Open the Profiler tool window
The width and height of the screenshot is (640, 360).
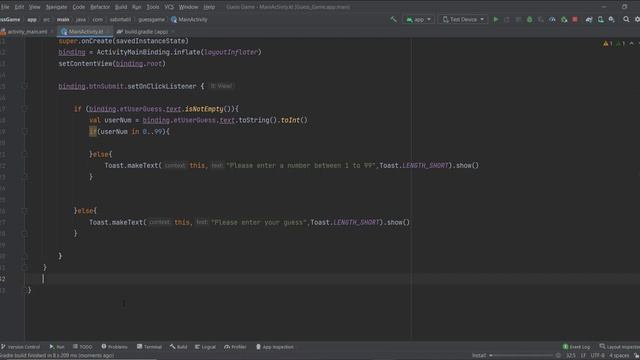pos(236,347)
